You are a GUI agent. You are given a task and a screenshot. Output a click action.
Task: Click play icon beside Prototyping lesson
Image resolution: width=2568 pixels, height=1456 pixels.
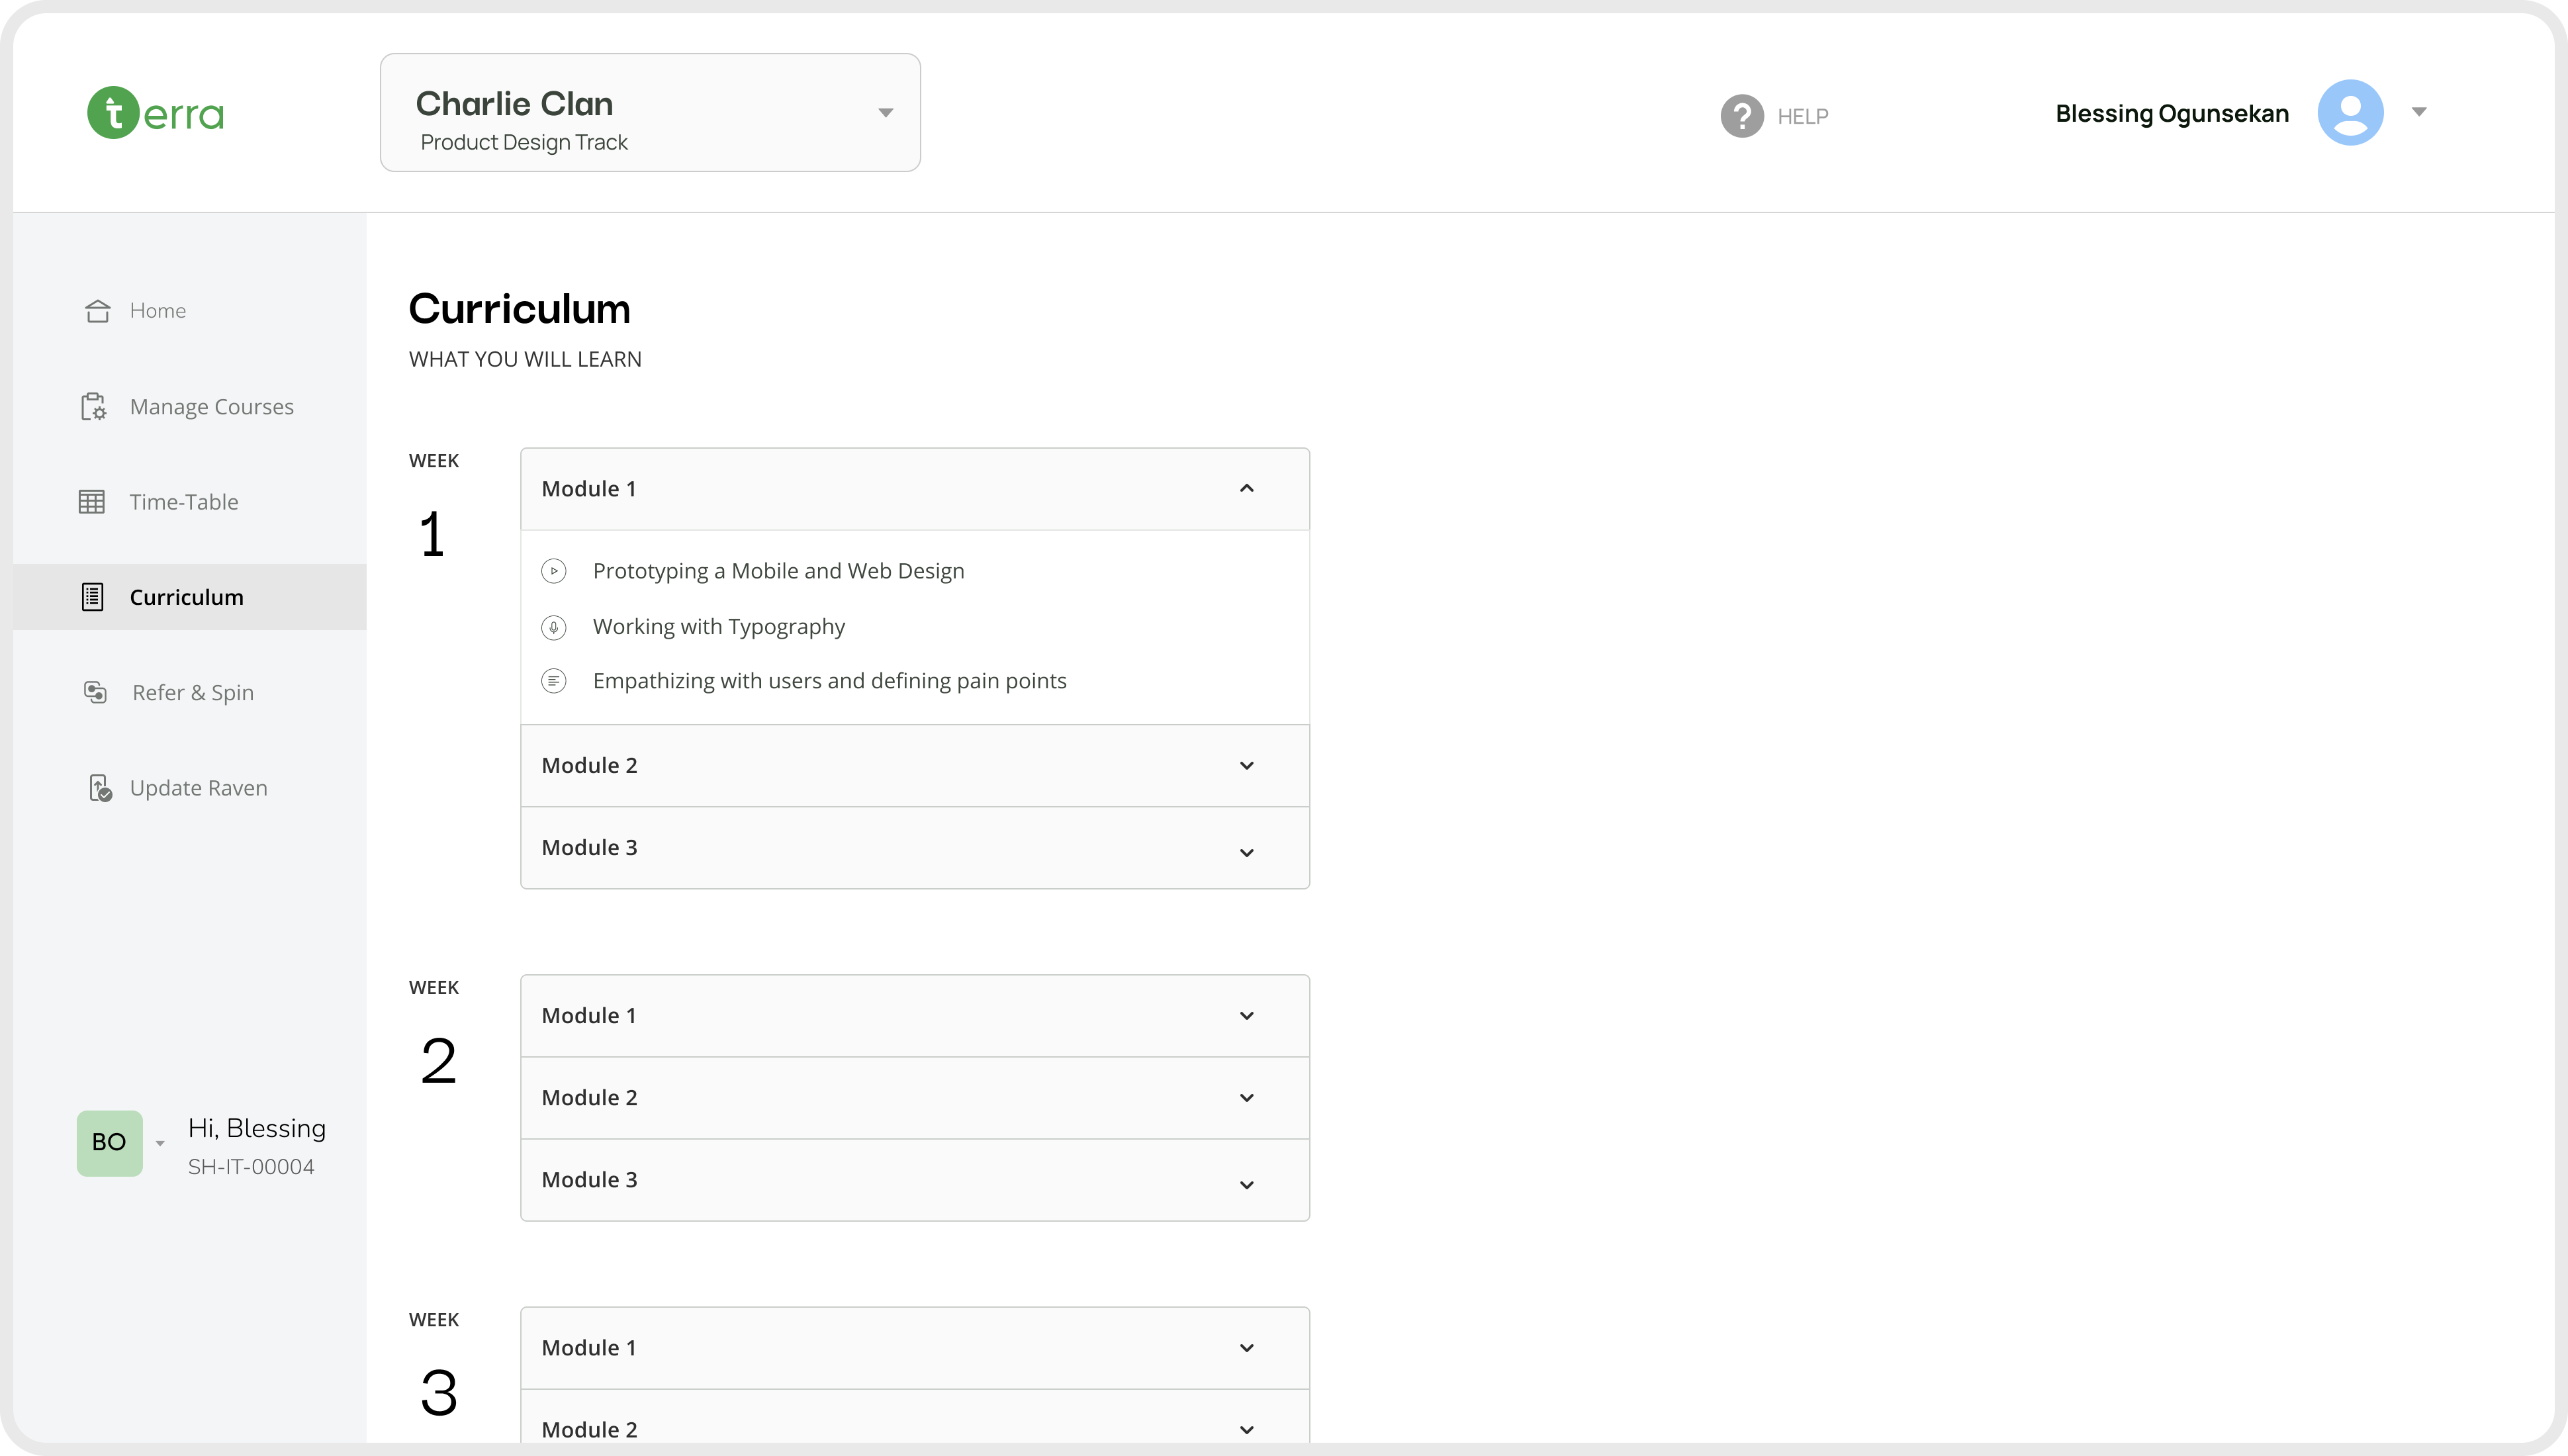(553, 571)
